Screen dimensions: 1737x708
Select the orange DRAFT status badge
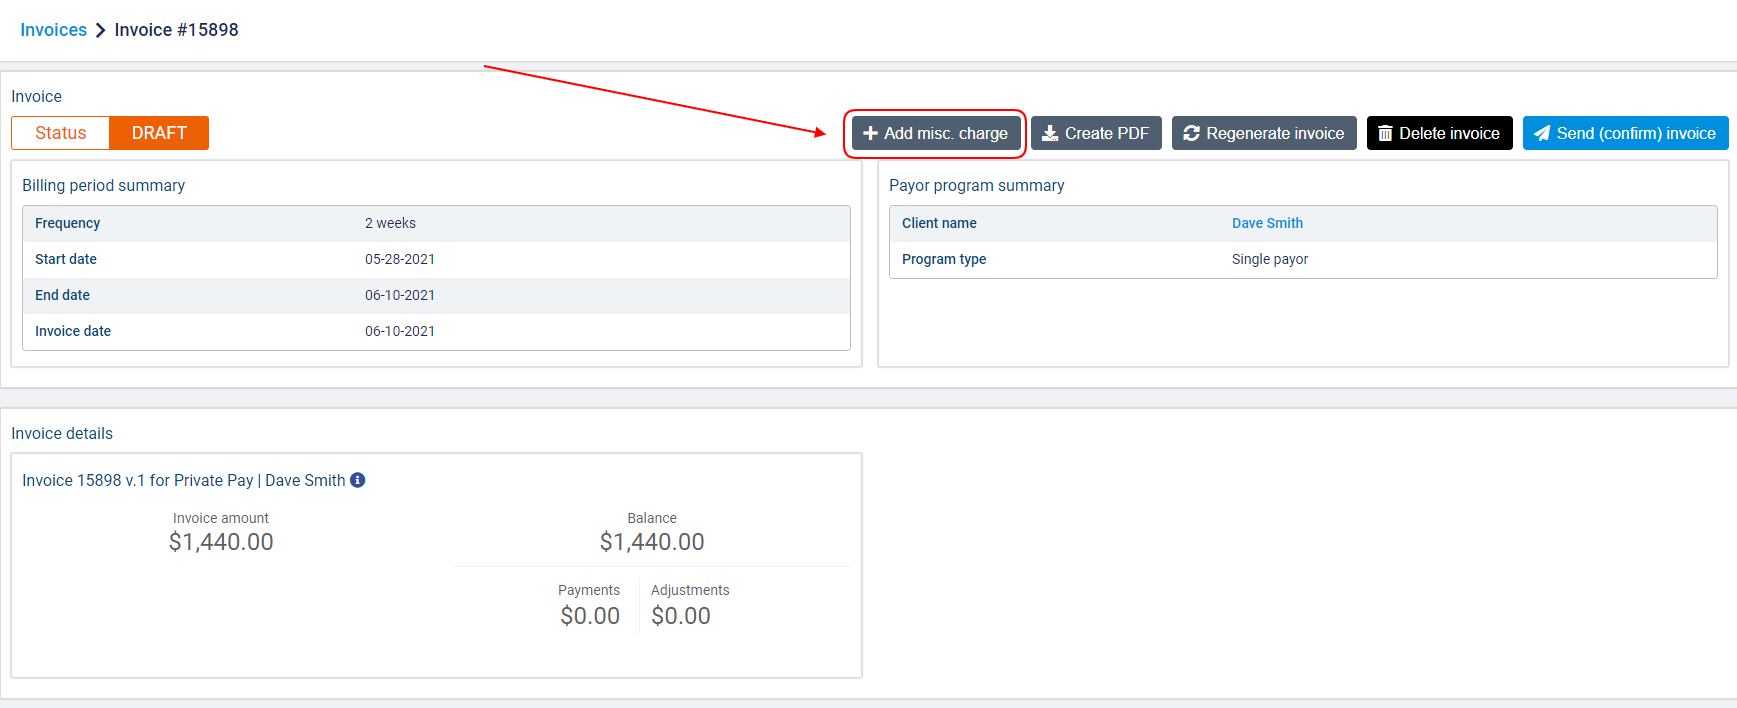(x=159, y=133)
